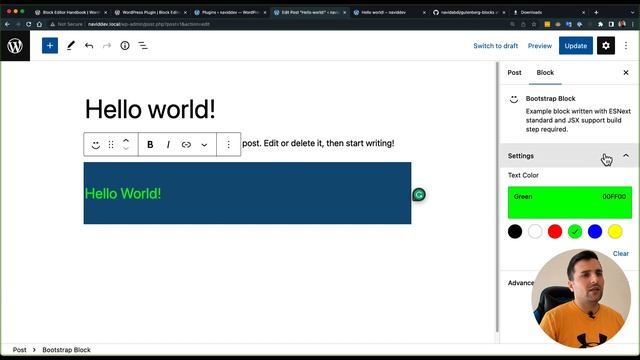
Task: Click the Bootstrap Block smiley type icon
Action: (96, 144)
